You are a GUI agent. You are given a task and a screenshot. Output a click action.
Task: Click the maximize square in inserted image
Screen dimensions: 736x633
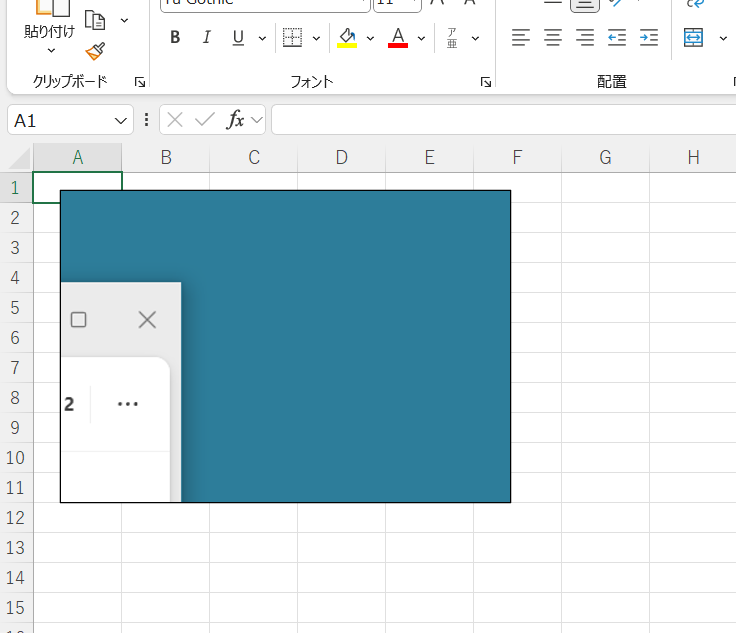[78, 320]
